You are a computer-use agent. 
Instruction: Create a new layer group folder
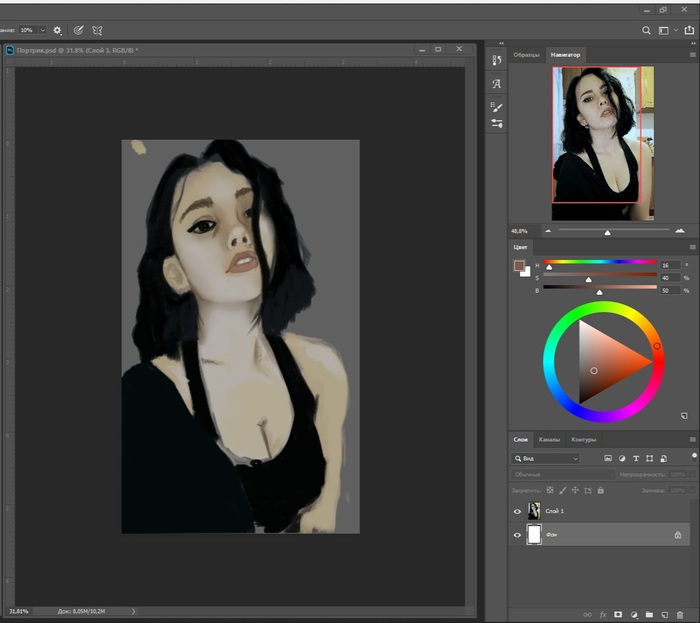(x=648, y=614)
